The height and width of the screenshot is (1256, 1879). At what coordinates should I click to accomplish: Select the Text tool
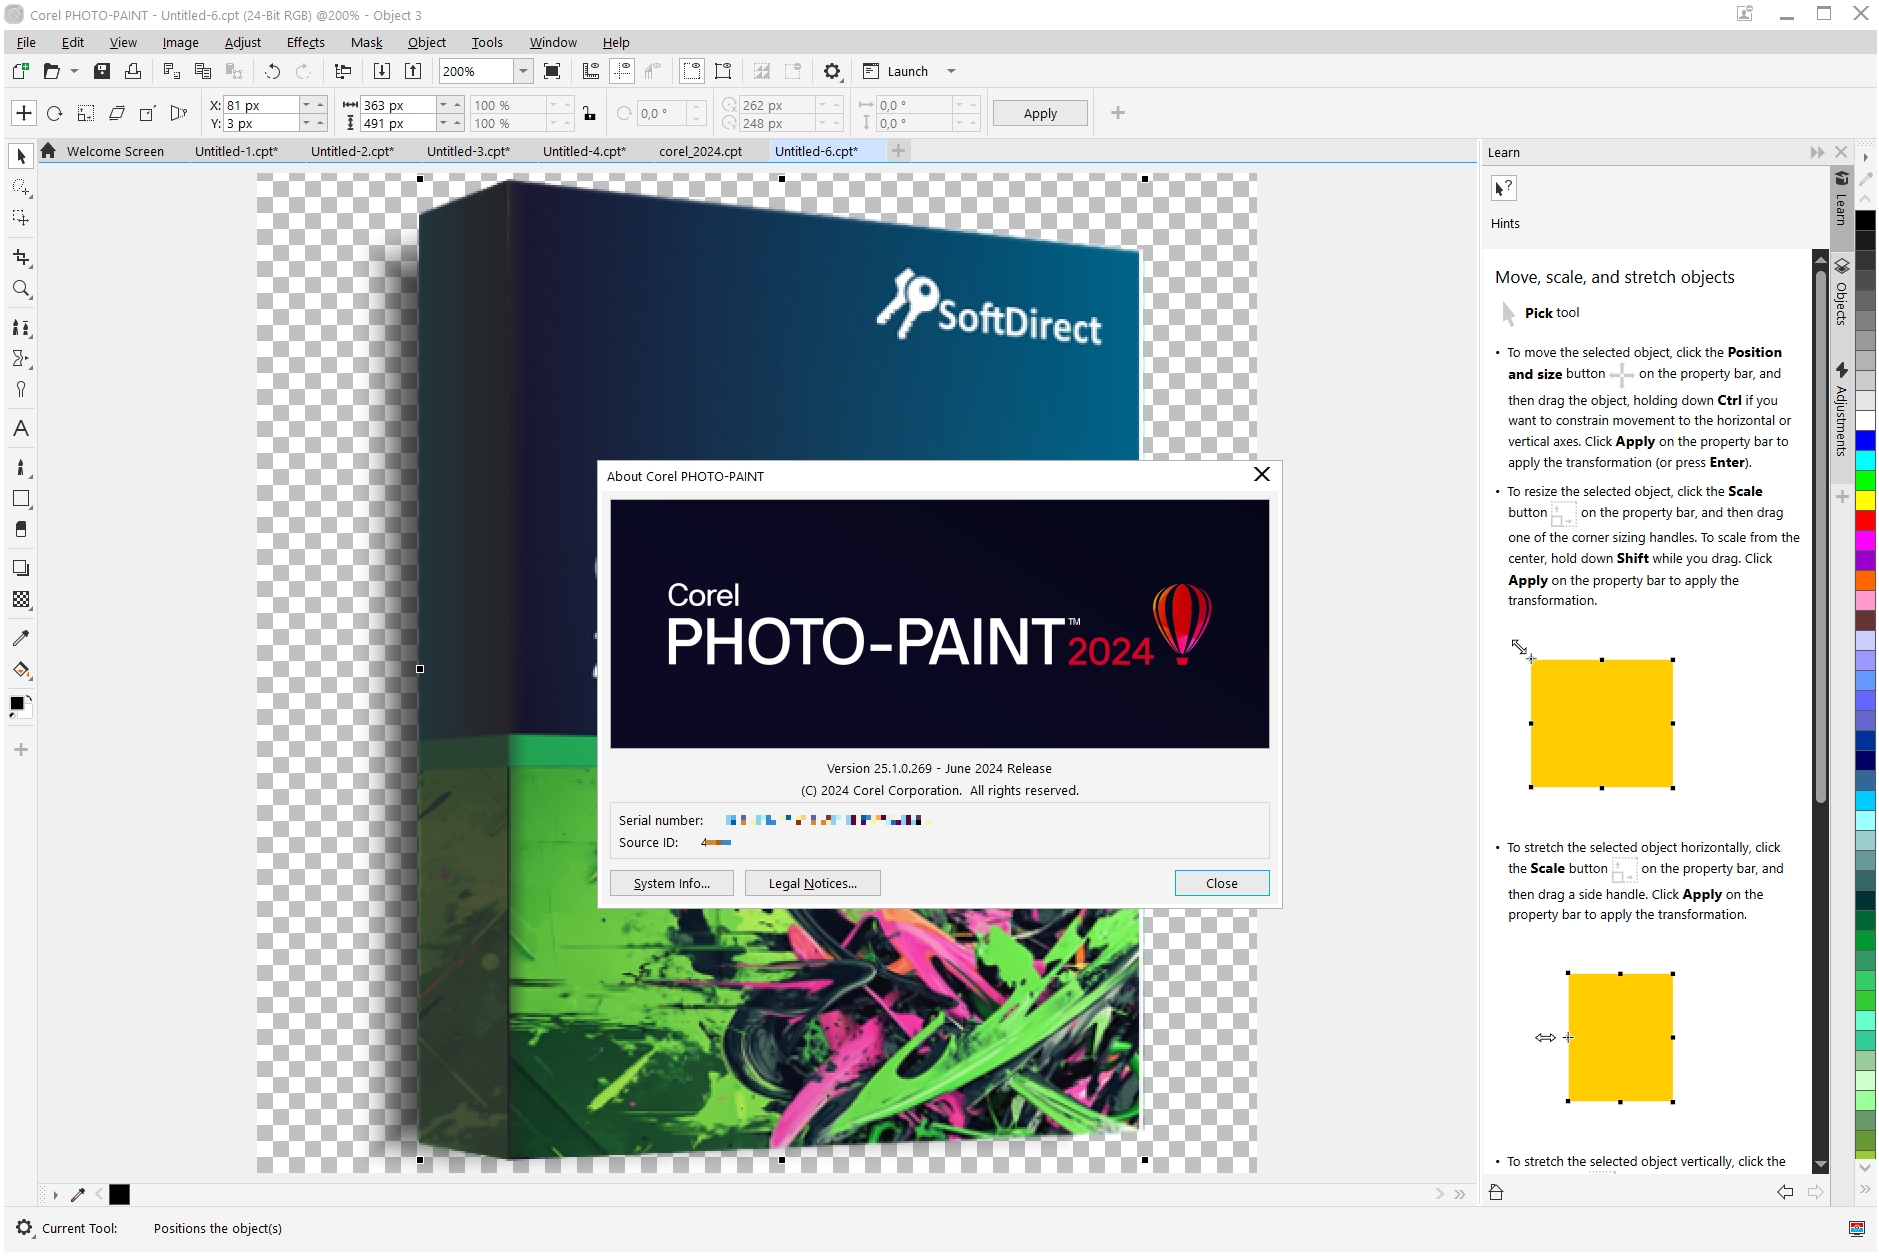point(21,429)
